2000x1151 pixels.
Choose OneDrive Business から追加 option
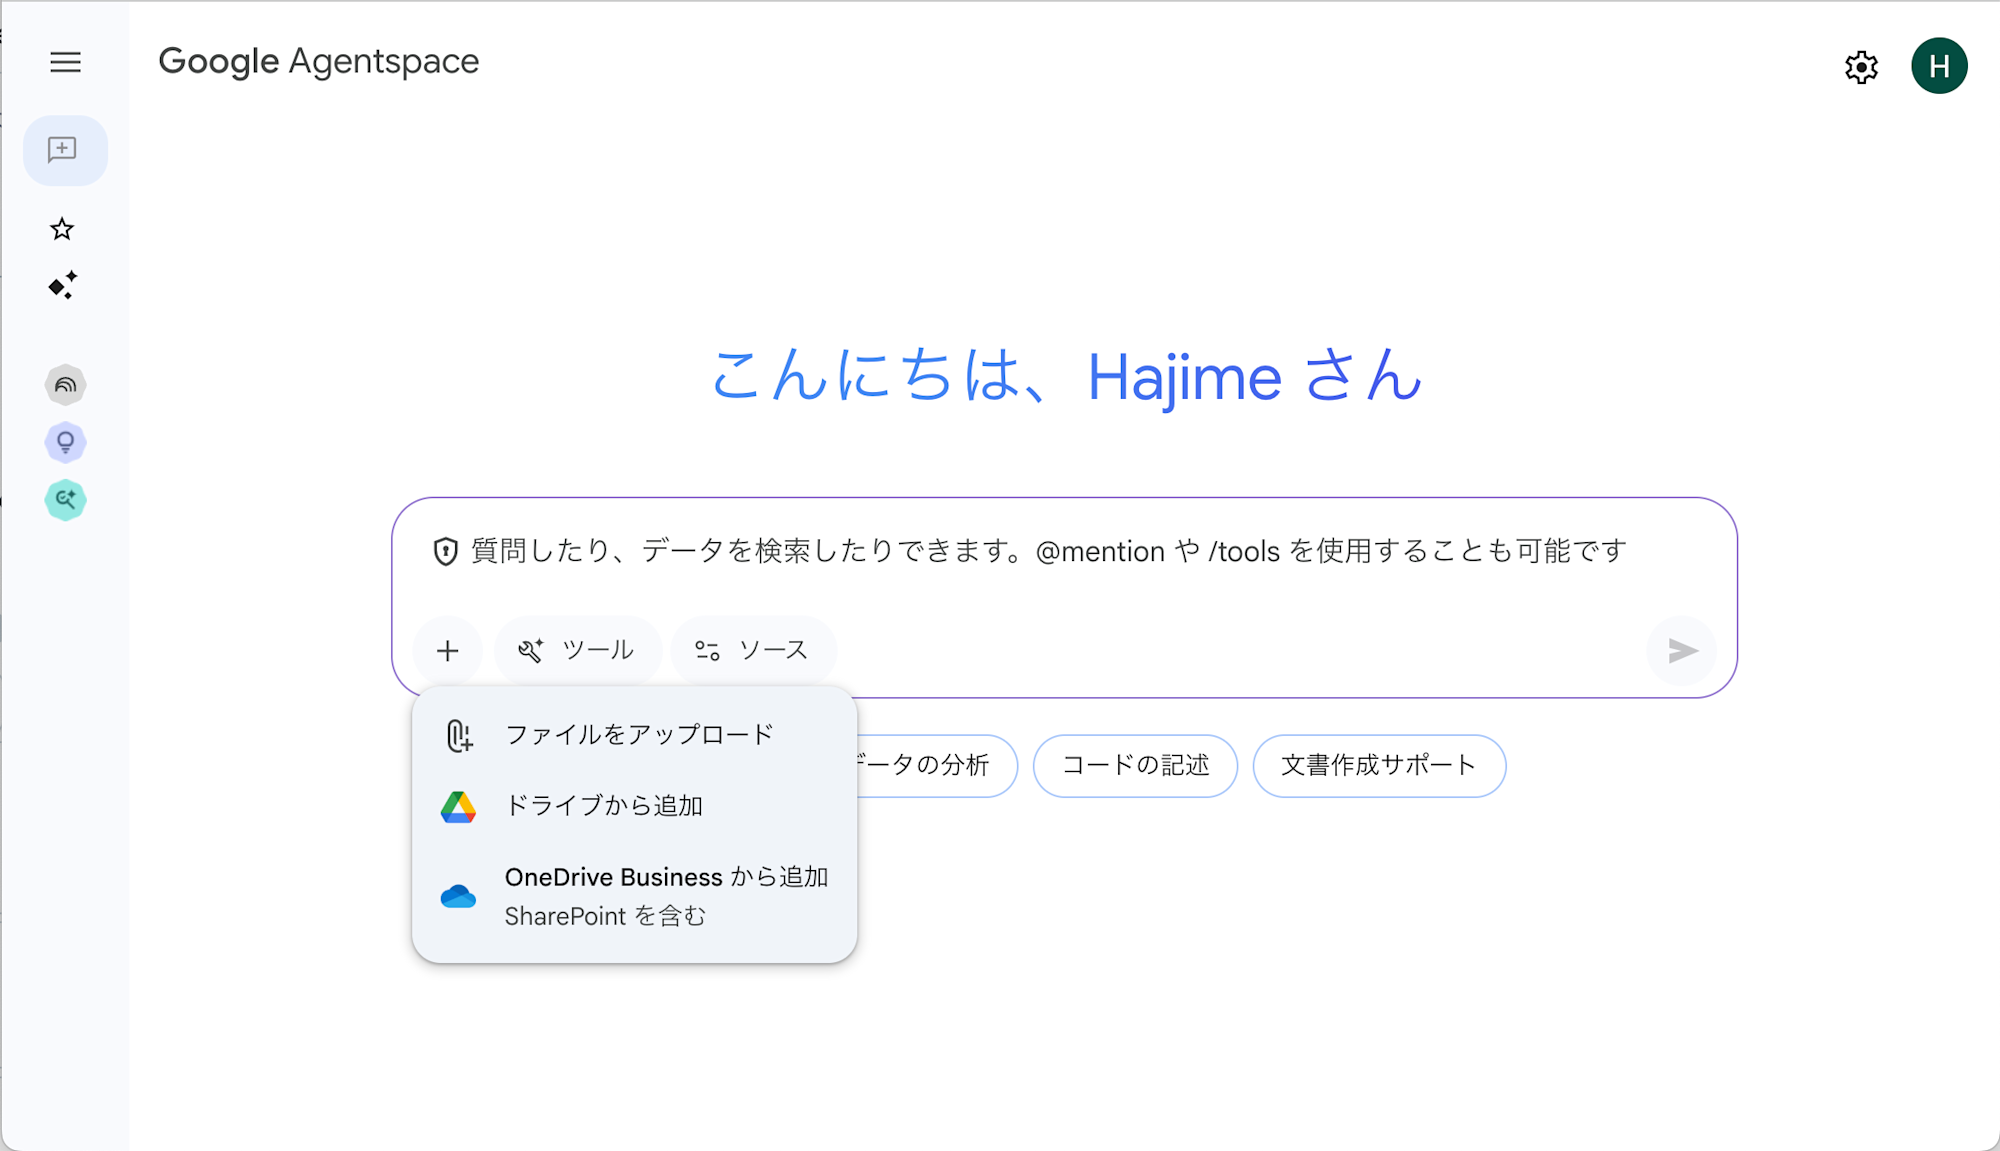pyautogui.click(x=634, y=896)
